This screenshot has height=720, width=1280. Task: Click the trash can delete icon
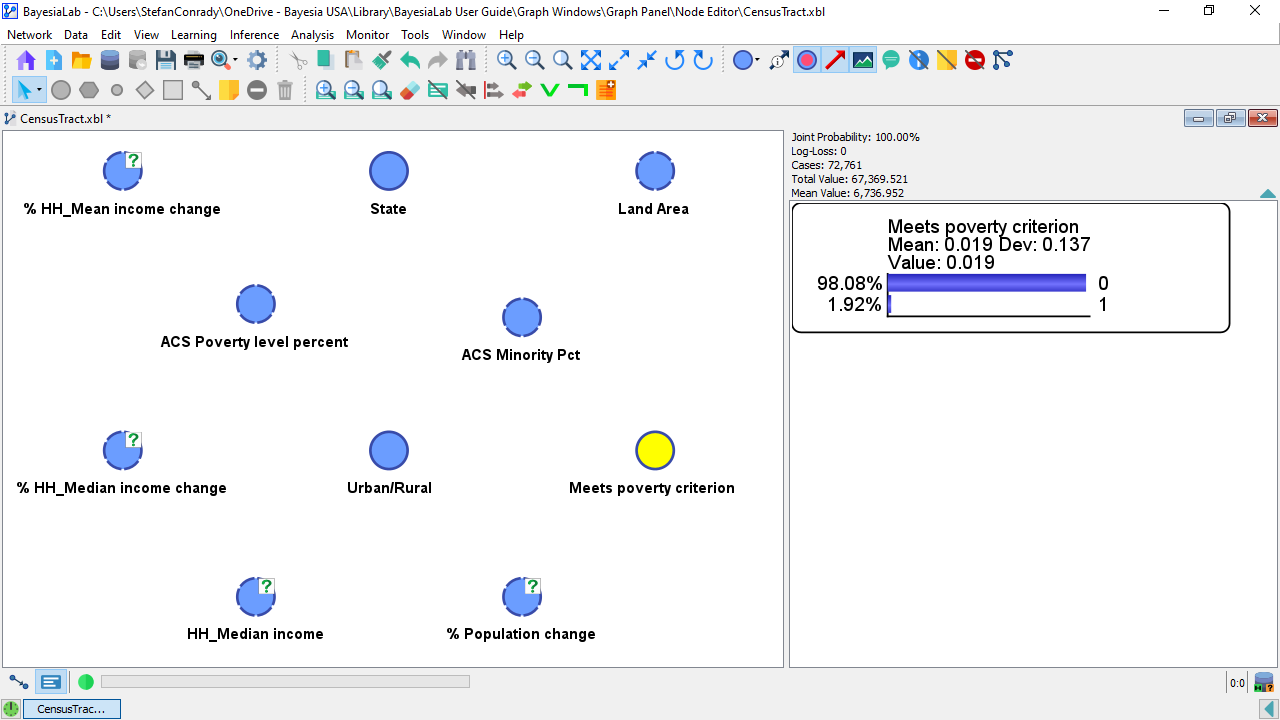285,90
